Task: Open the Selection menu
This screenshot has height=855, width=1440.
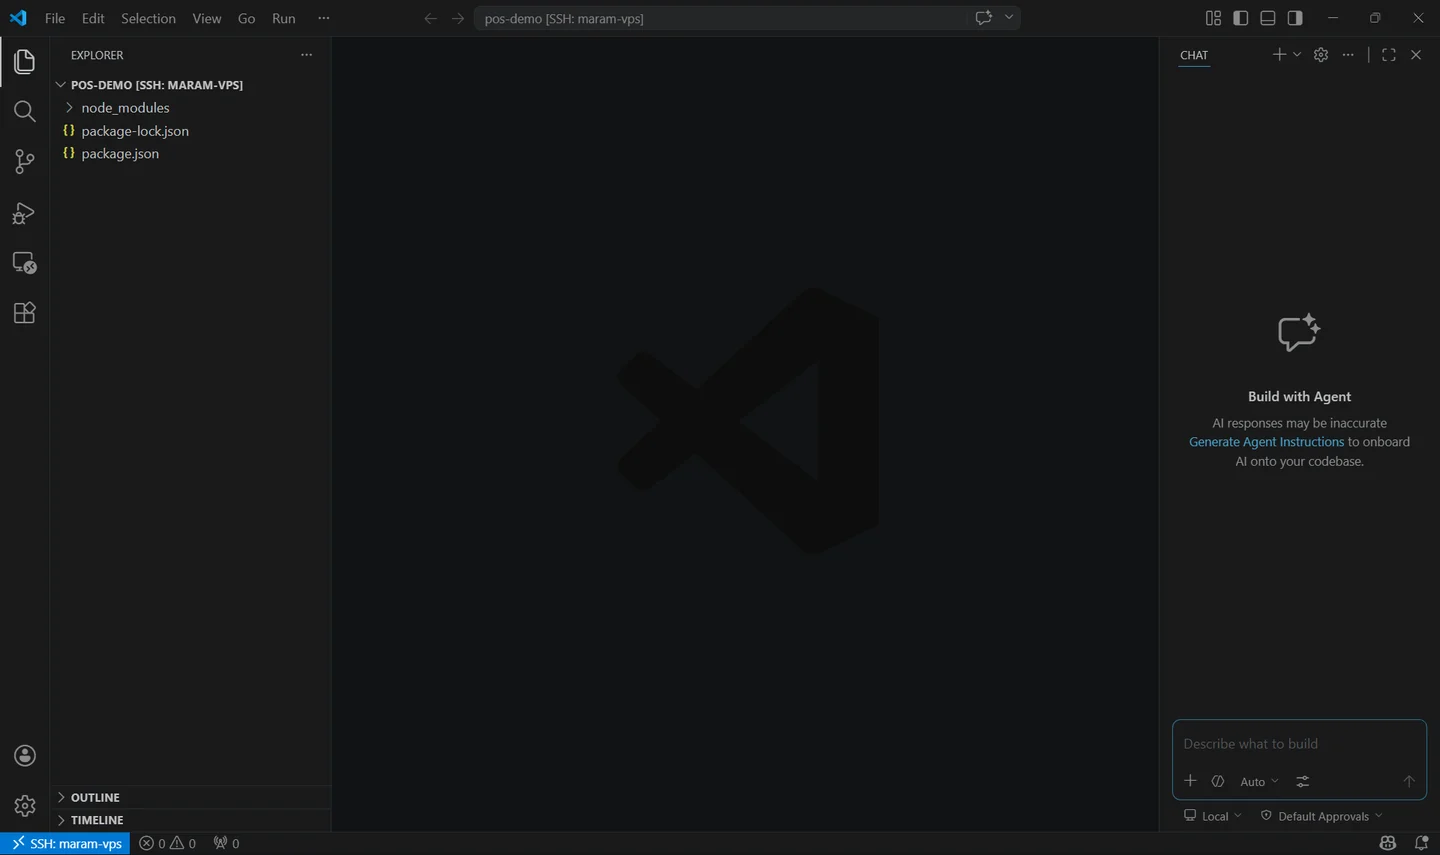Action: pyautogui.click(x=148, y=18)
